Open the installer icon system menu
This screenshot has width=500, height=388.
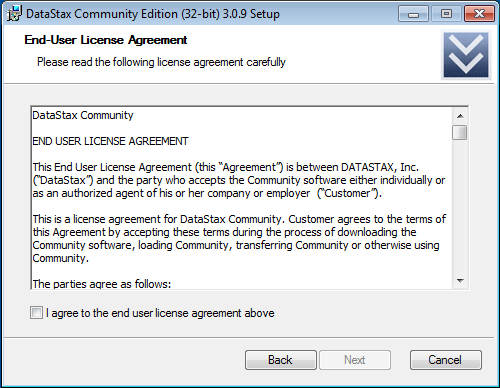click(14, 14)
